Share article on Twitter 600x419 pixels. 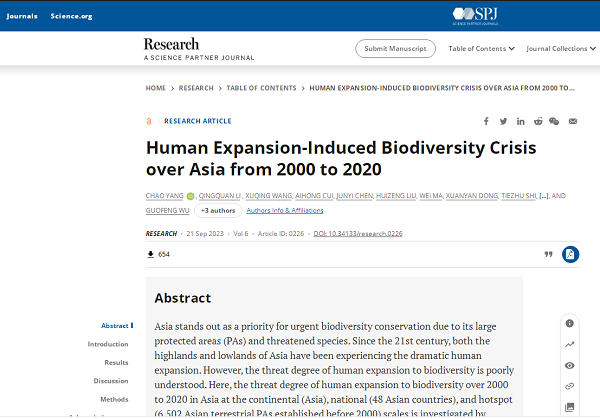click(x=504, y=121)
